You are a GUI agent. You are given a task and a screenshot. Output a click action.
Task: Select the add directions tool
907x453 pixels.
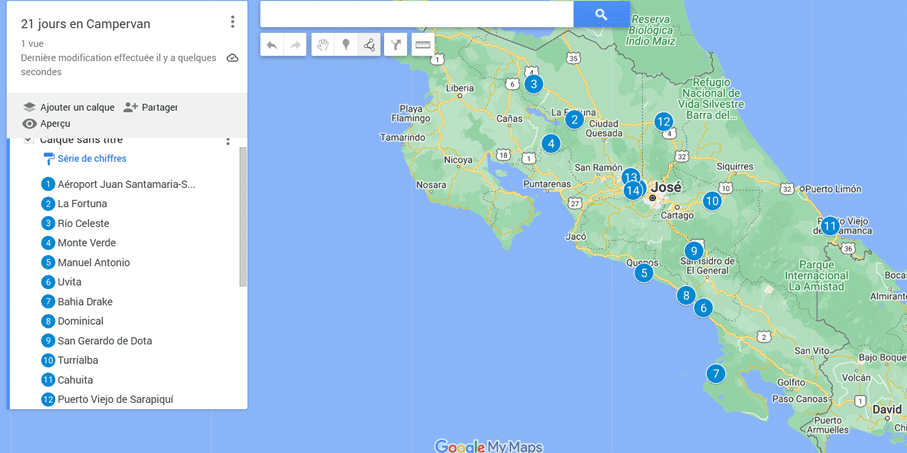[396, 45]
